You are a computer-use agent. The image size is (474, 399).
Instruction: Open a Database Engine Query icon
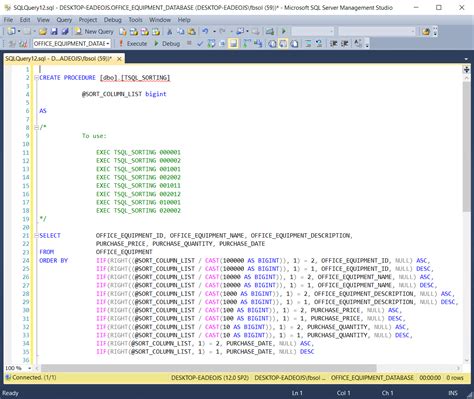pyautogui.click(x=123, y=32)
